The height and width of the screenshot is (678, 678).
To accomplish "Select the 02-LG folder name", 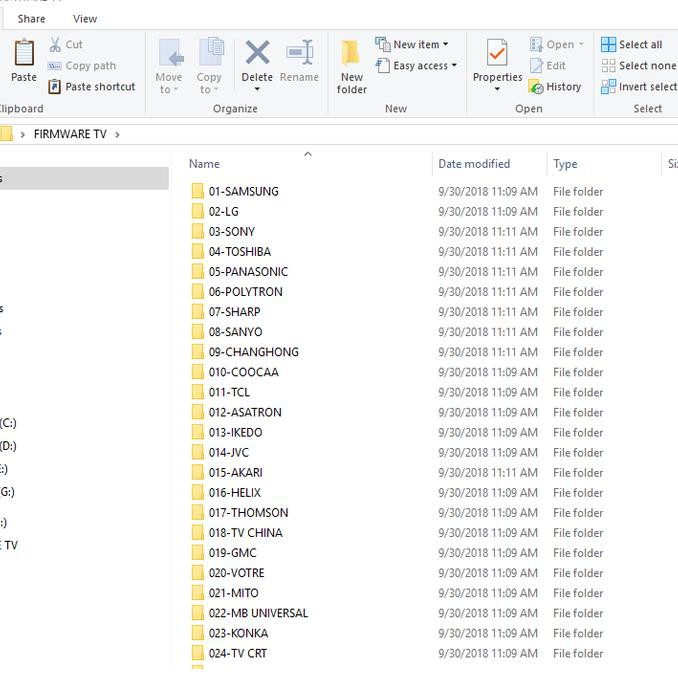I will pyautogui.click(x=224, y=211).
